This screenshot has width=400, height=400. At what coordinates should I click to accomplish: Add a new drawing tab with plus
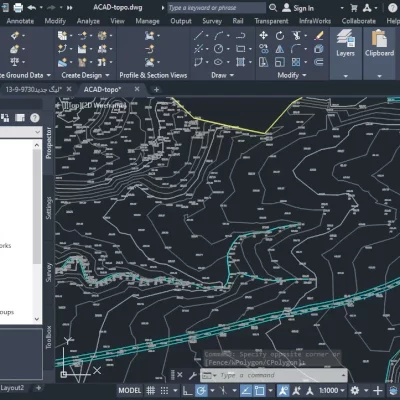[x=156, y=89]
